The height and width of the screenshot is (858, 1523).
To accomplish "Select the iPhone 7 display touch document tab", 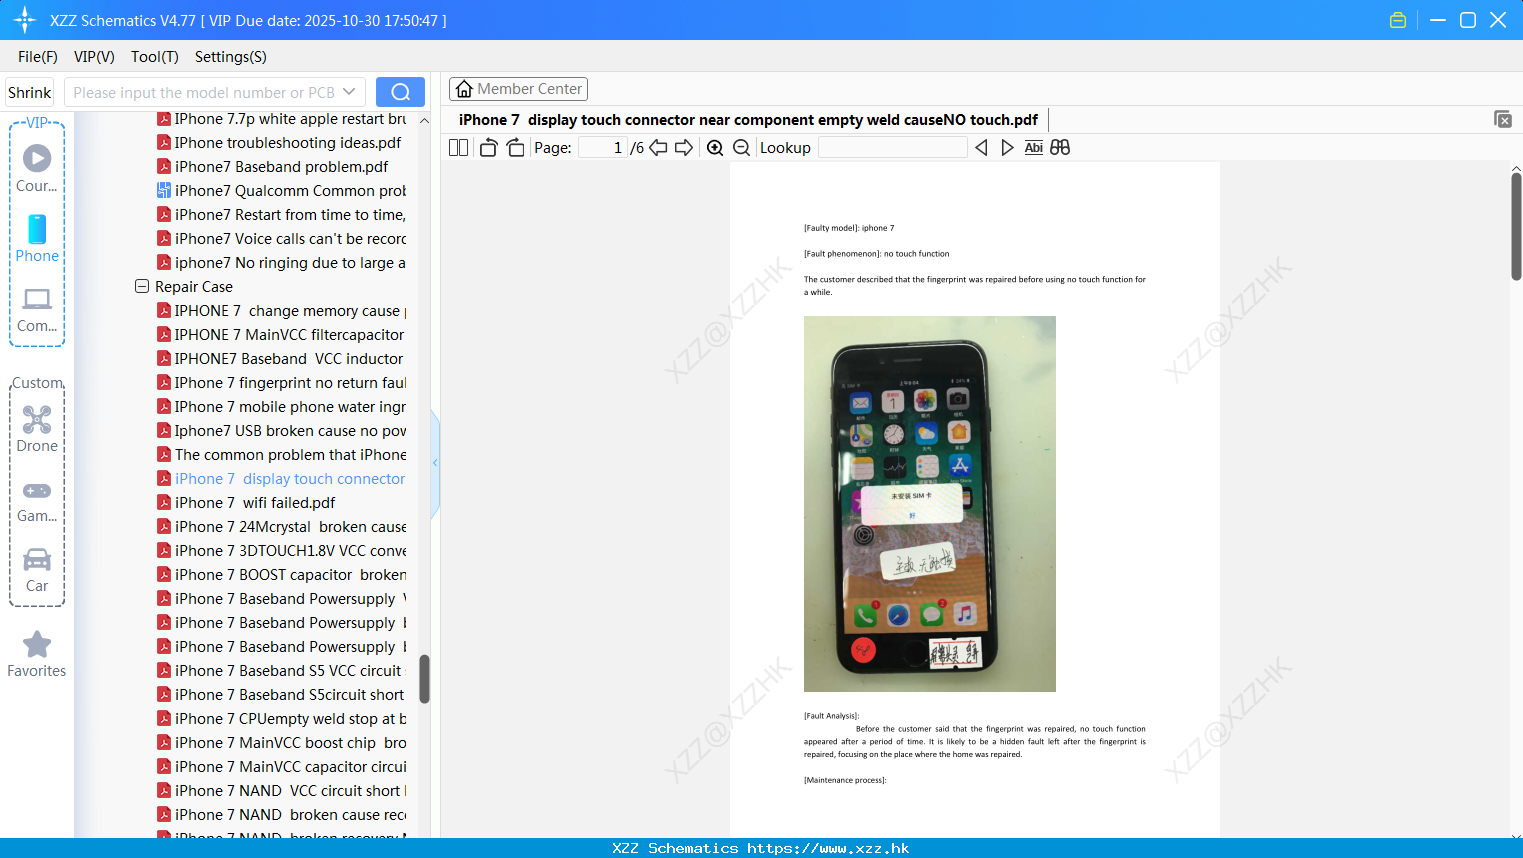I will [x=748, y=120].
